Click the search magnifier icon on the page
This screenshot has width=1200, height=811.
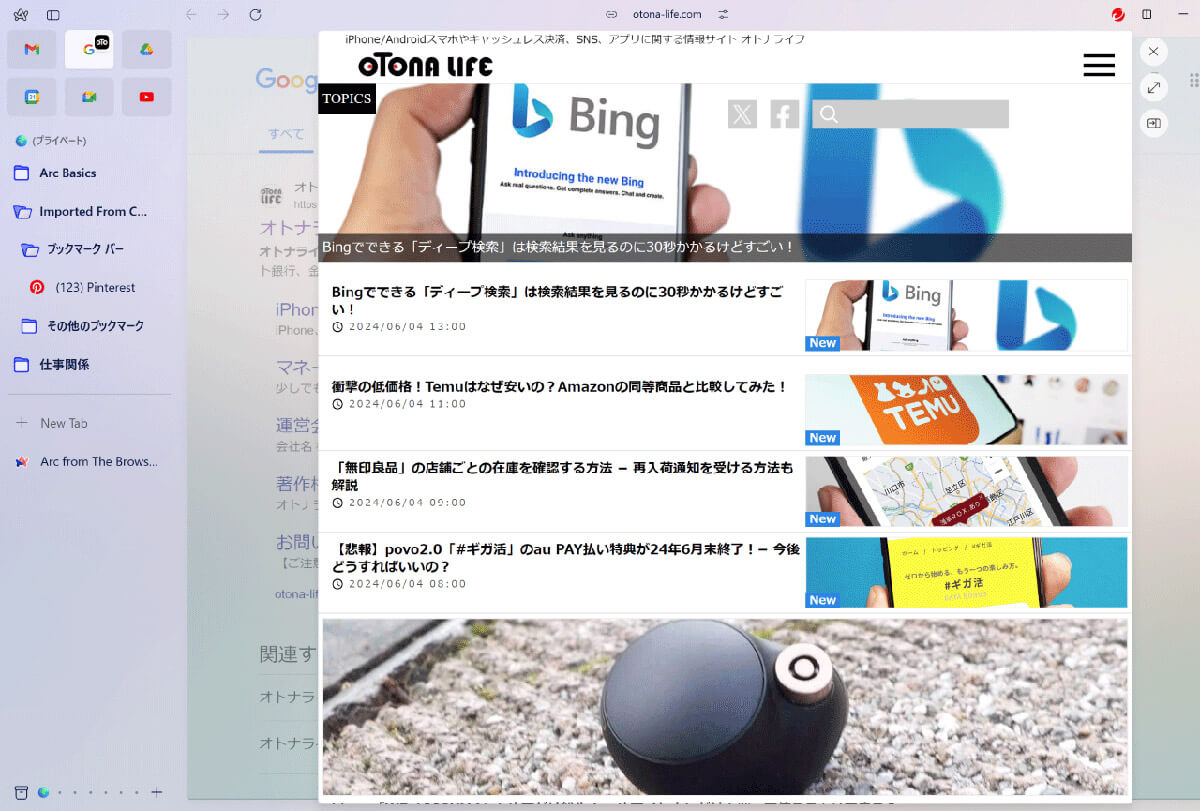coord(828,114)
